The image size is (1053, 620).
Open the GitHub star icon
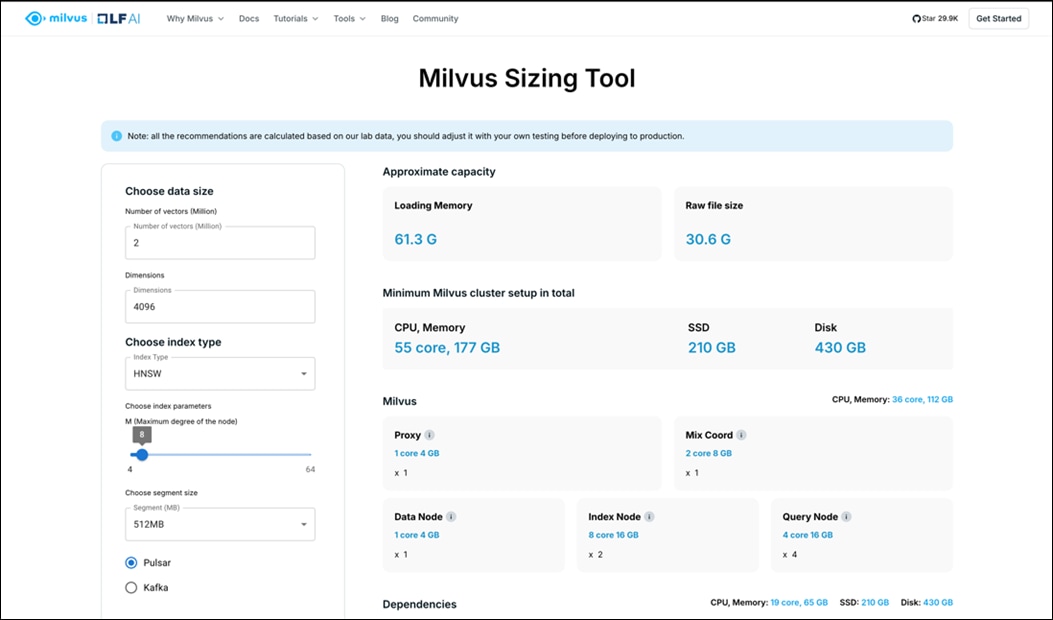click(916, 17)
